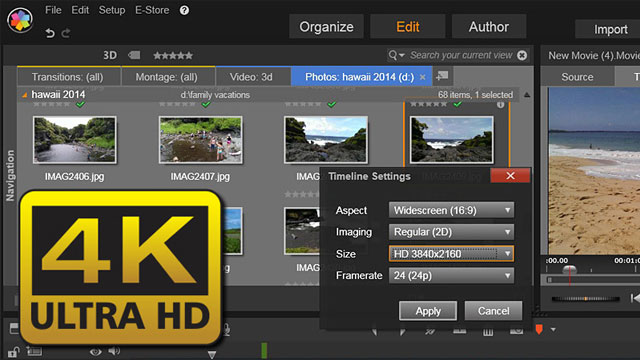The image size is (640, 360).
Task: Cancel the Timeline Settings dialog
Action: click(493, 311)
